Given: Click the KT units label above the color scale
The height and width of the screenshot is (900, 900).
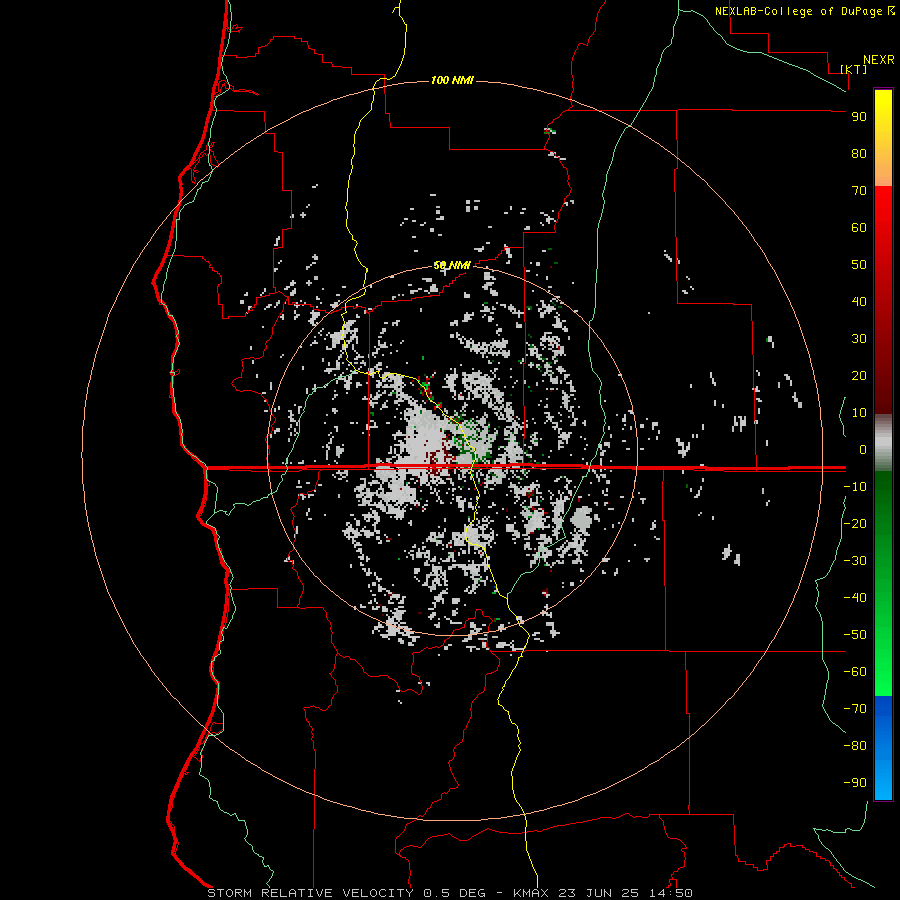Looking at the screenshot, I should pyautogui.click(x=854, y=69).
